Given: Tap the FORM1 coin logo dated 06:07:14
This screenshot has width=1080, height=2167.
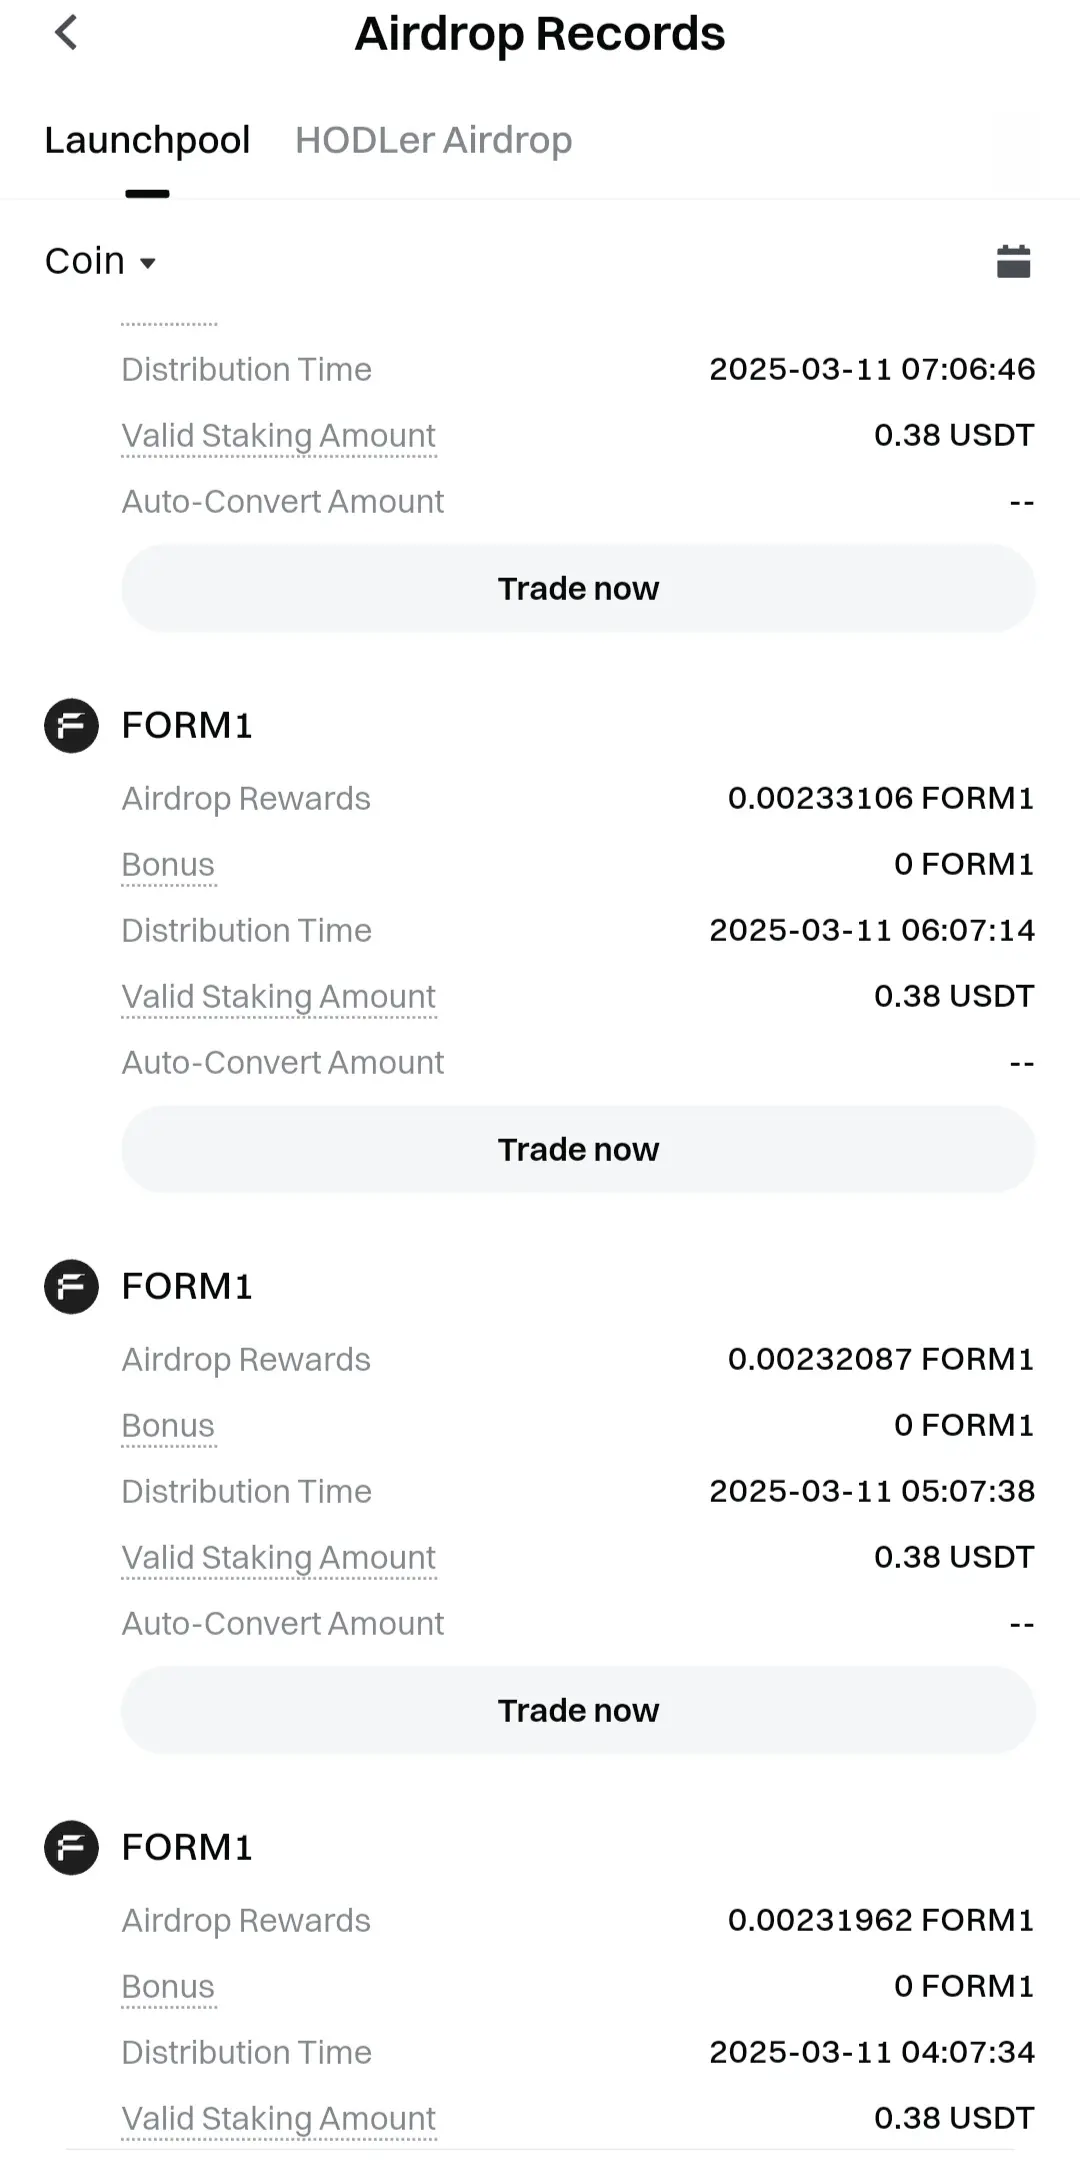Looking at the screenshot, I should 72,725.
